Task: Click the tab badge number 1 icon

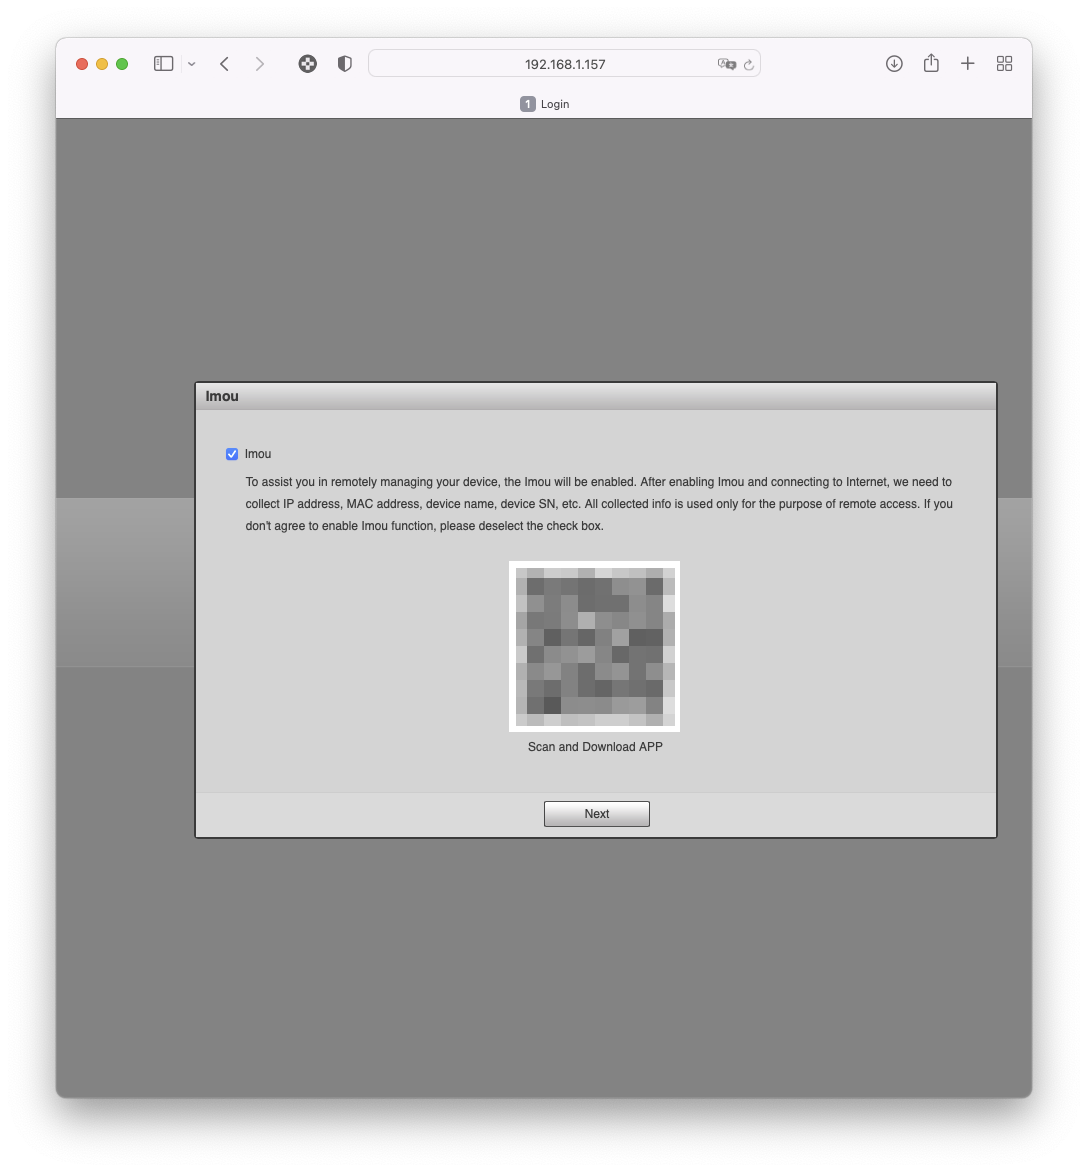Action: coord(528,104)
